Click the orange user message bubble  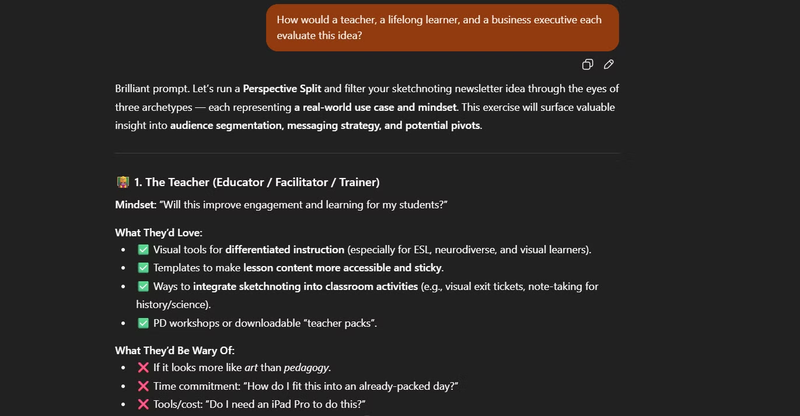442,27
